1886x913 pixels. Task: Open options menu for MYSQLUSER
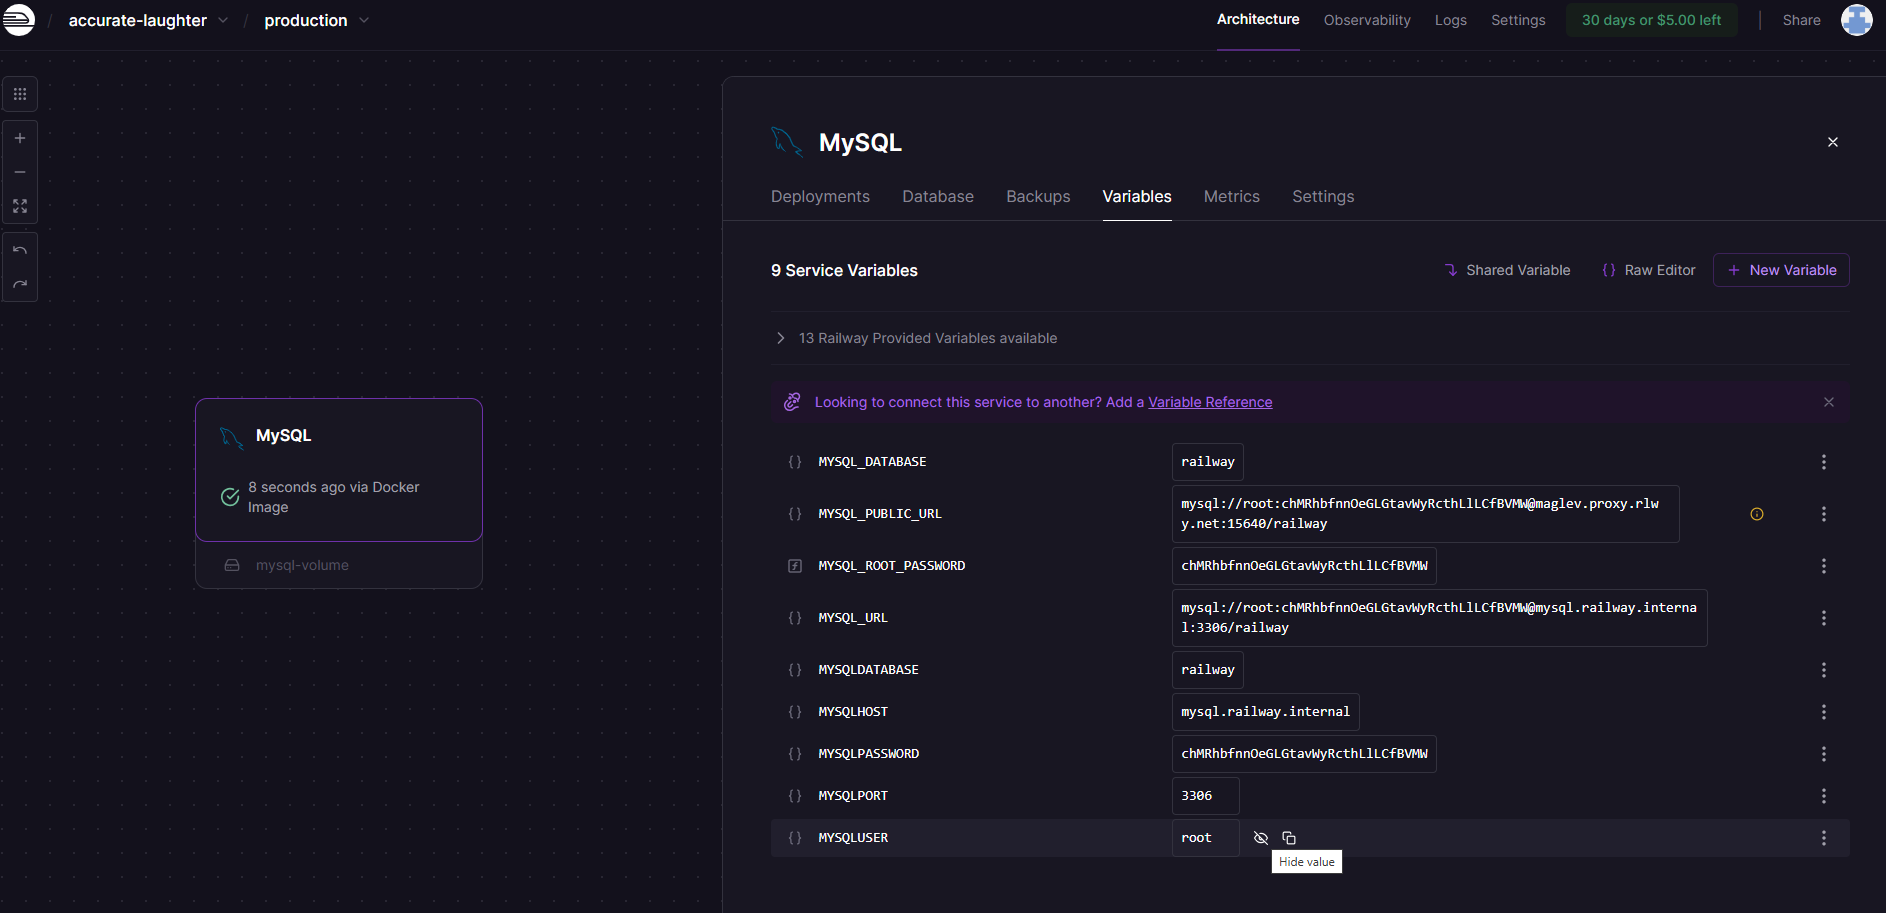(x=1824, y=838)
